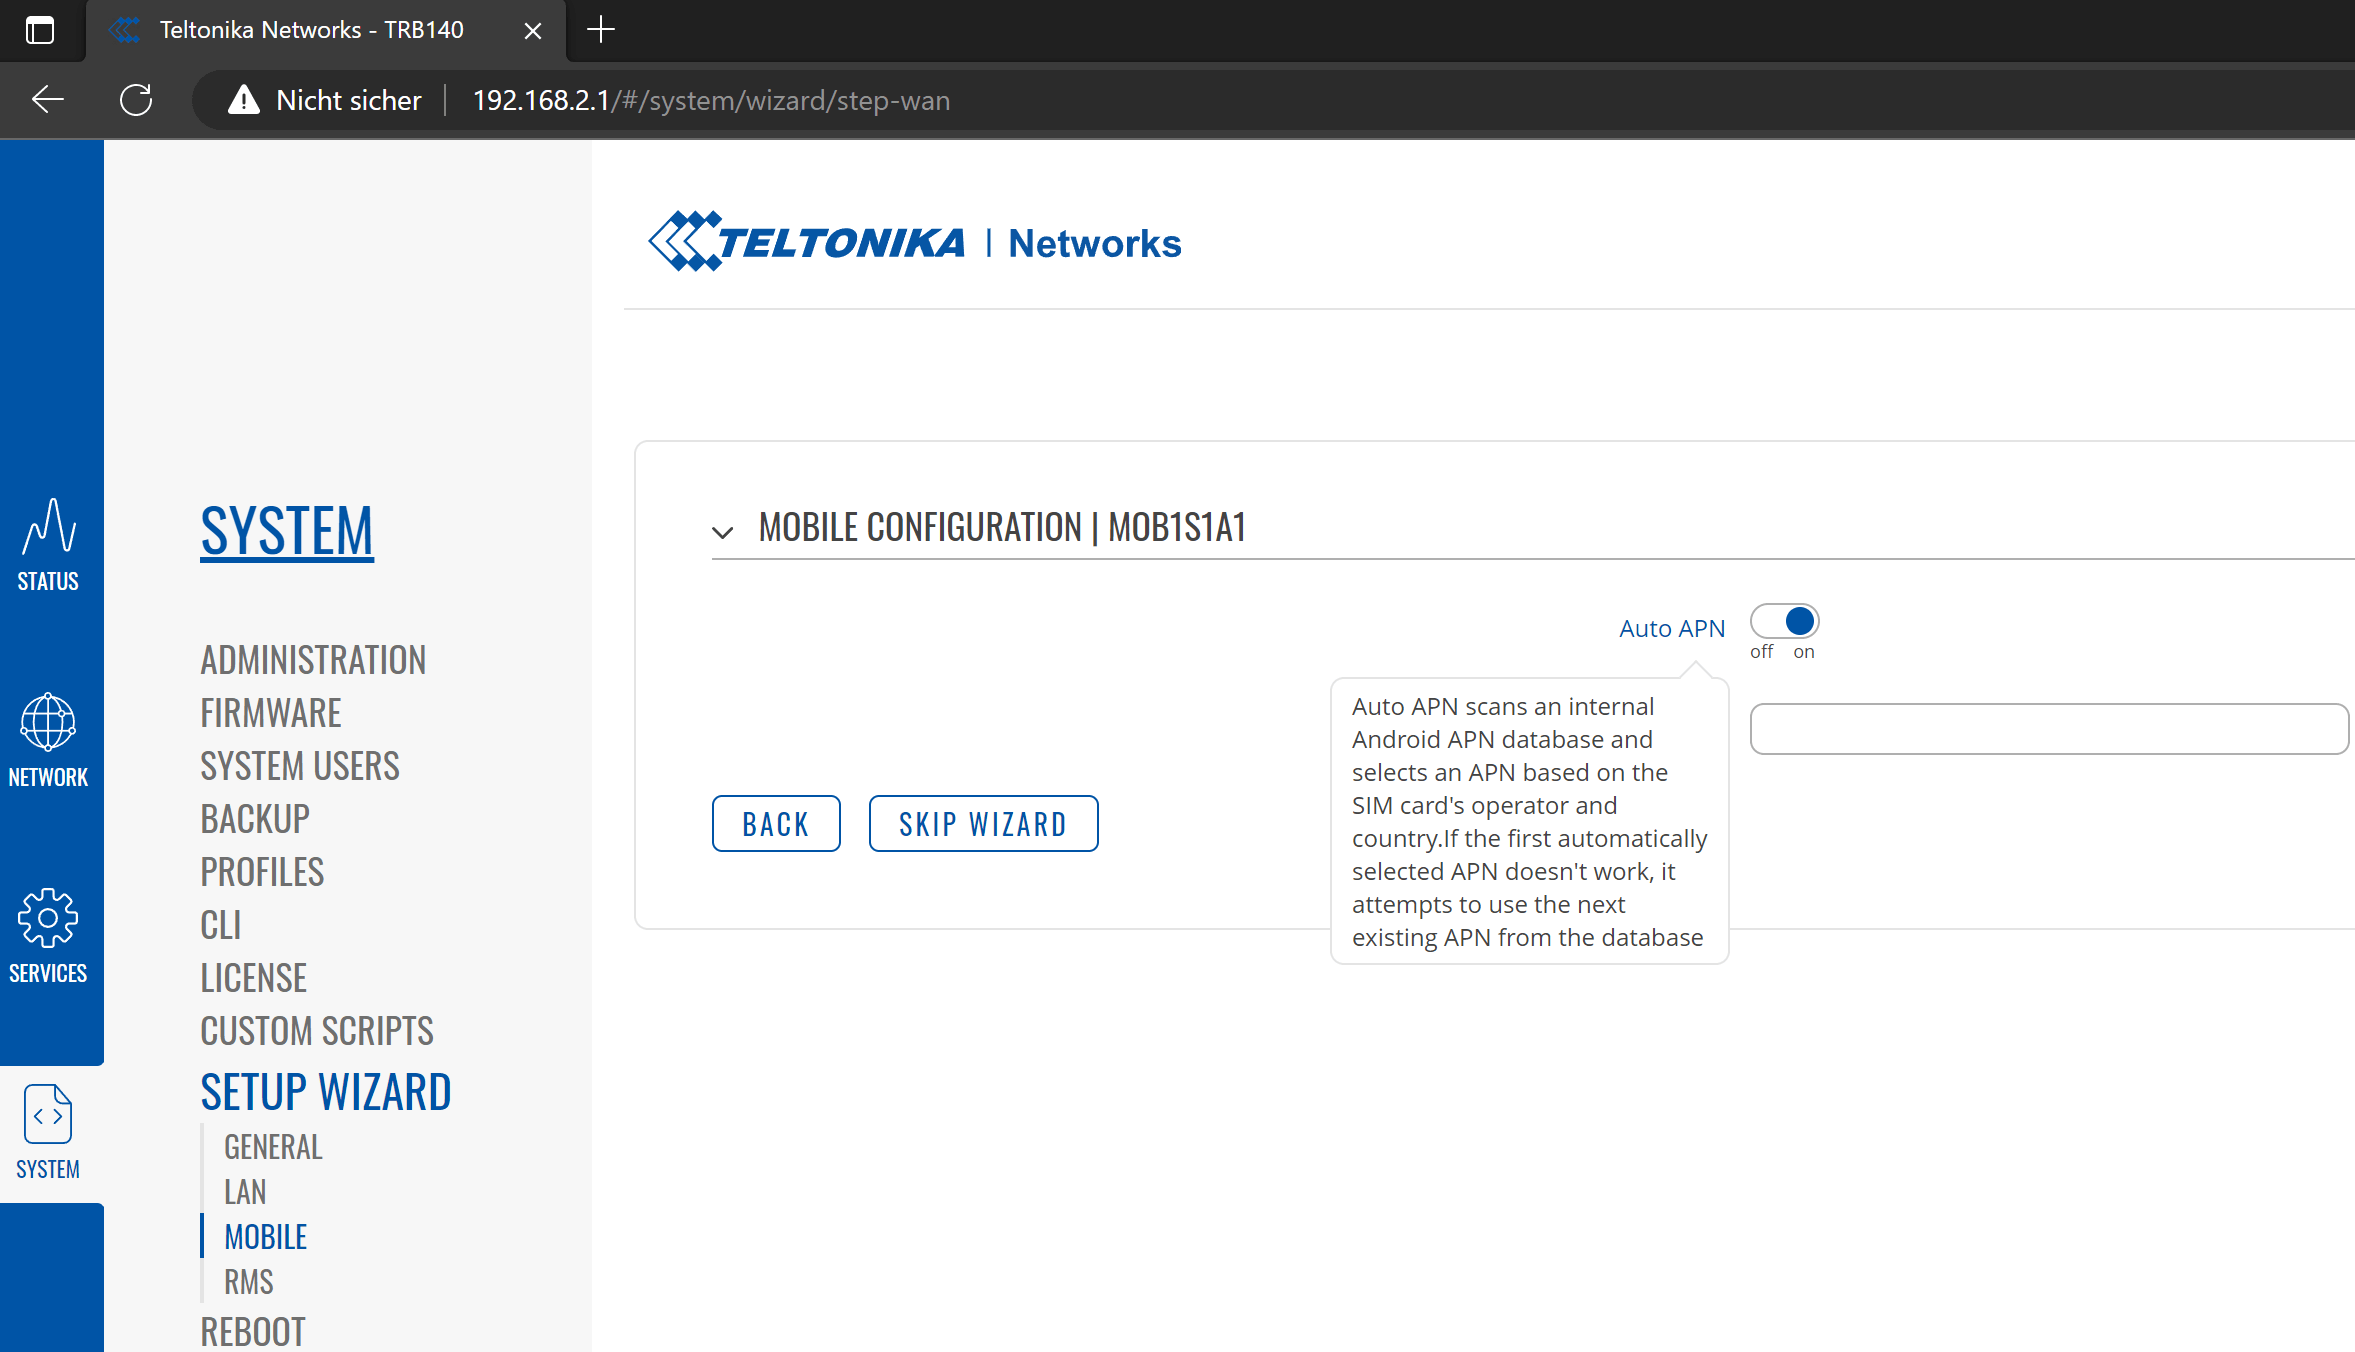Select the RMS wizard step
The width and height of the screenshot is (2355, 1352).
(249, 1282)
